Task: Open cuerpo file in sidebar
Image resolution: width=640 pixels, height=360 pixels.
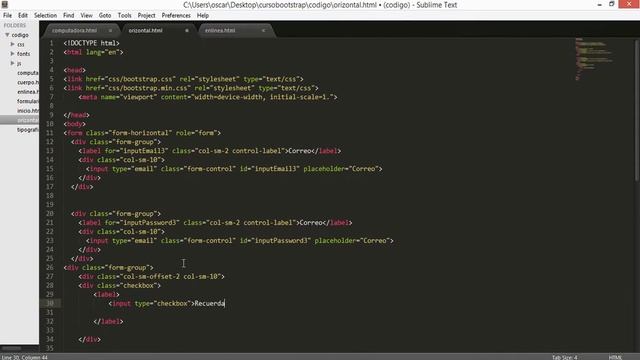Action: click(27, 82)
